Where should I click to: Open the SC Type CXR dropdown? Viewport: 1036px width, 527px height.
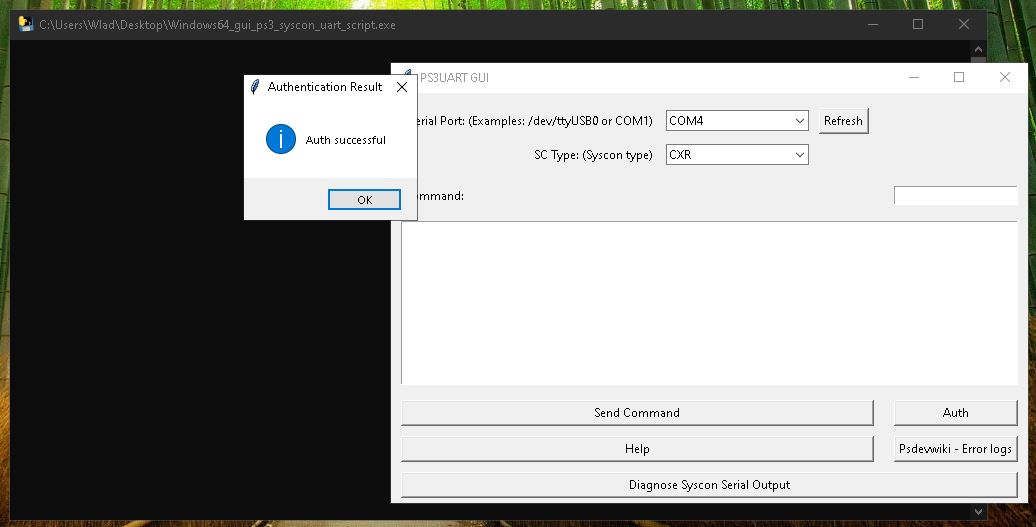coord(737,155)
